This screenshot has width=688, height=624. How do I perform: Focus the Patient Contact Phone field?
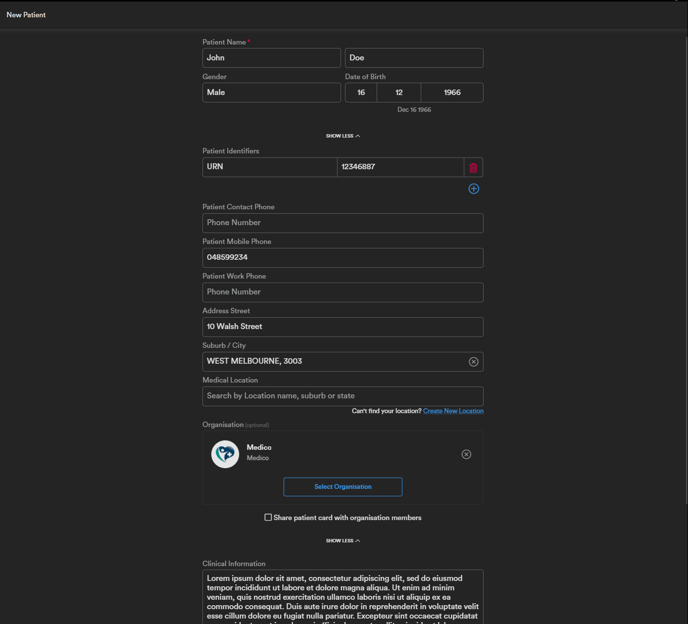(343, 223)
